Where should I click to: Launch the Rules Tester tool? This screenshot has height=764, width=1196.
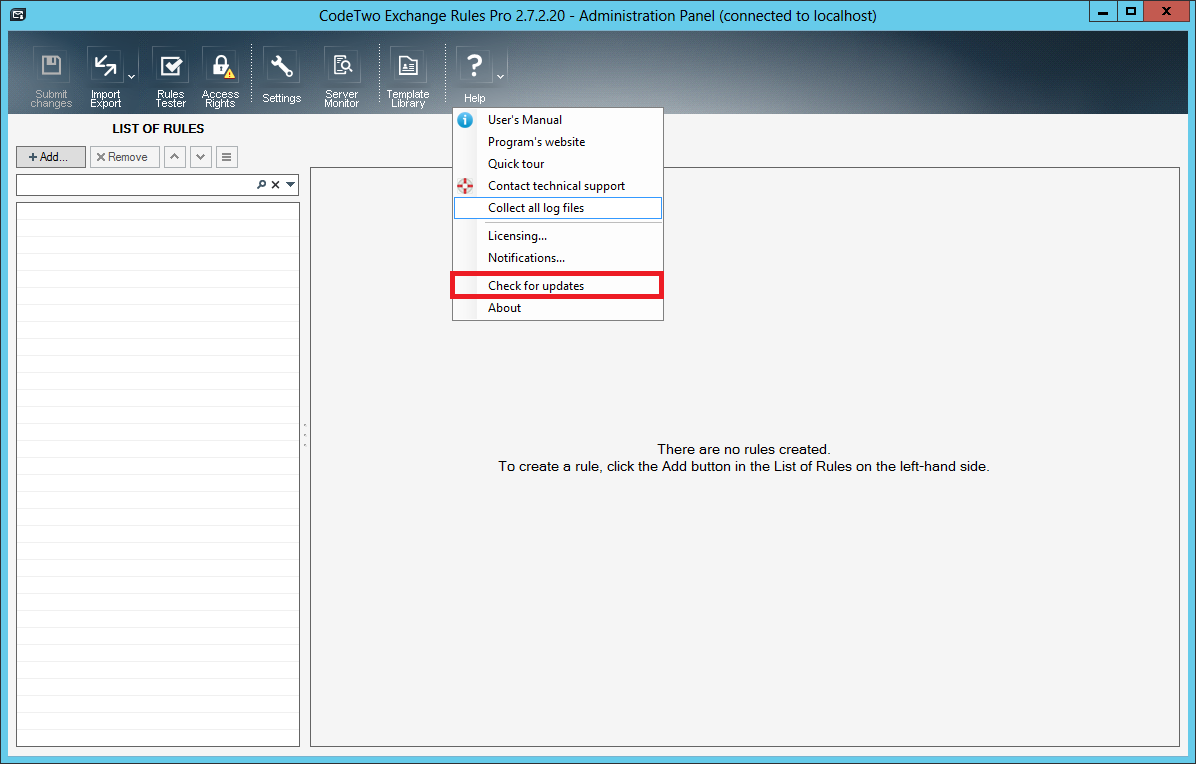(x=170, y=66)
